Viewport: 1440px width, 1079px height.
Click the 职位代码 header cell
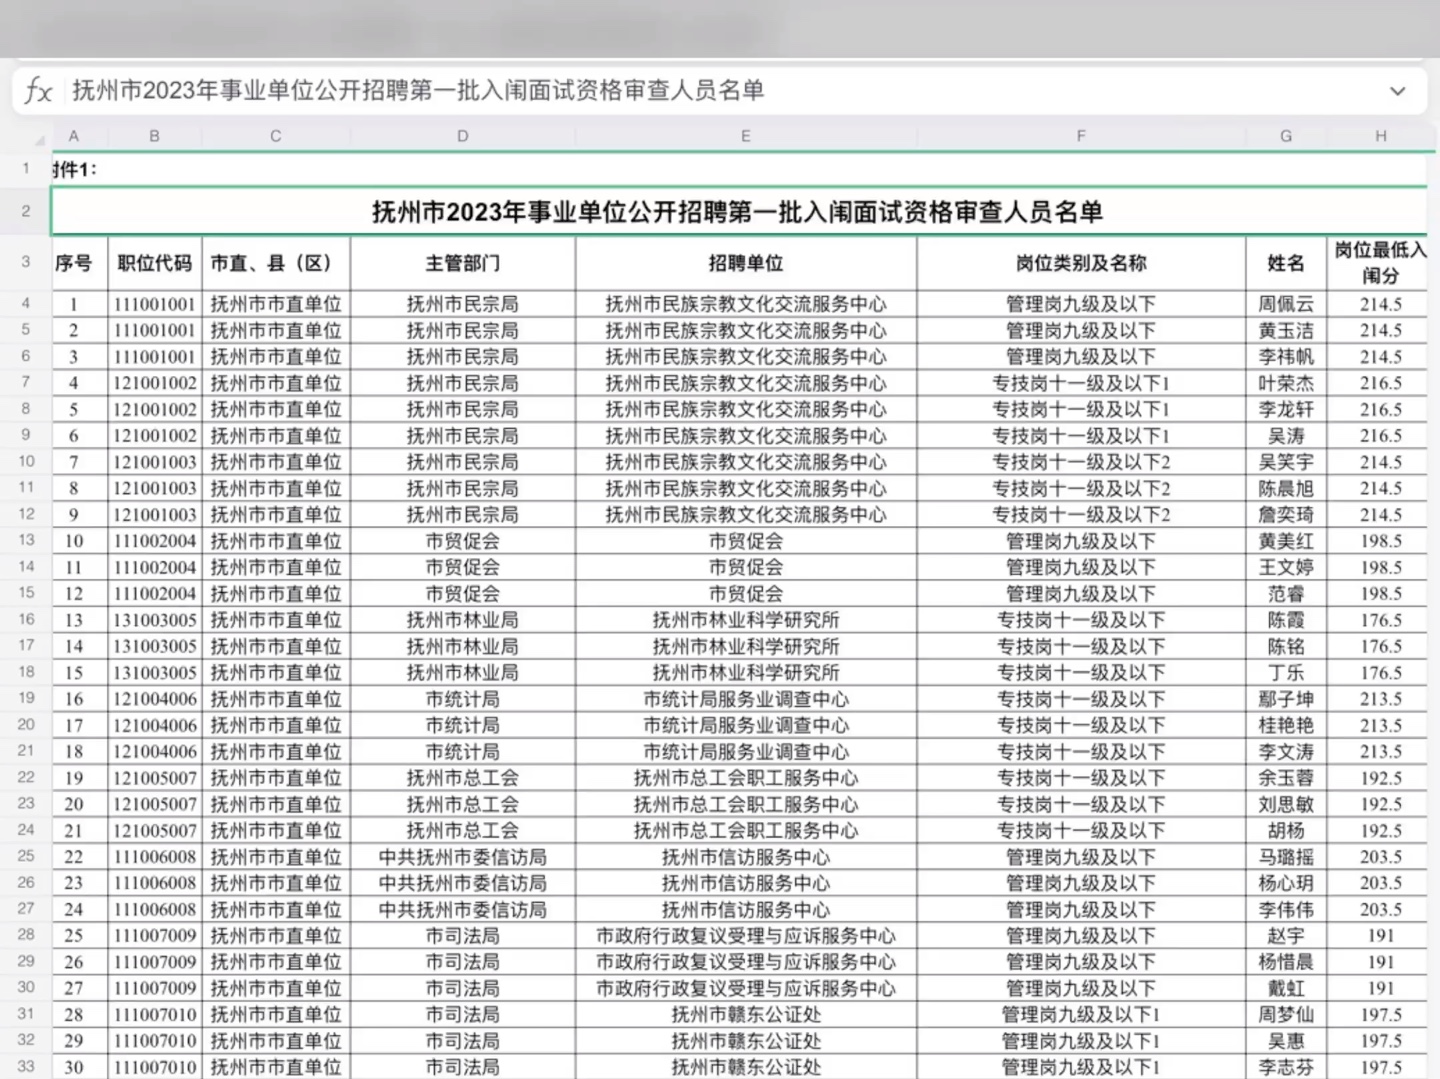click(x=154, y=263)
